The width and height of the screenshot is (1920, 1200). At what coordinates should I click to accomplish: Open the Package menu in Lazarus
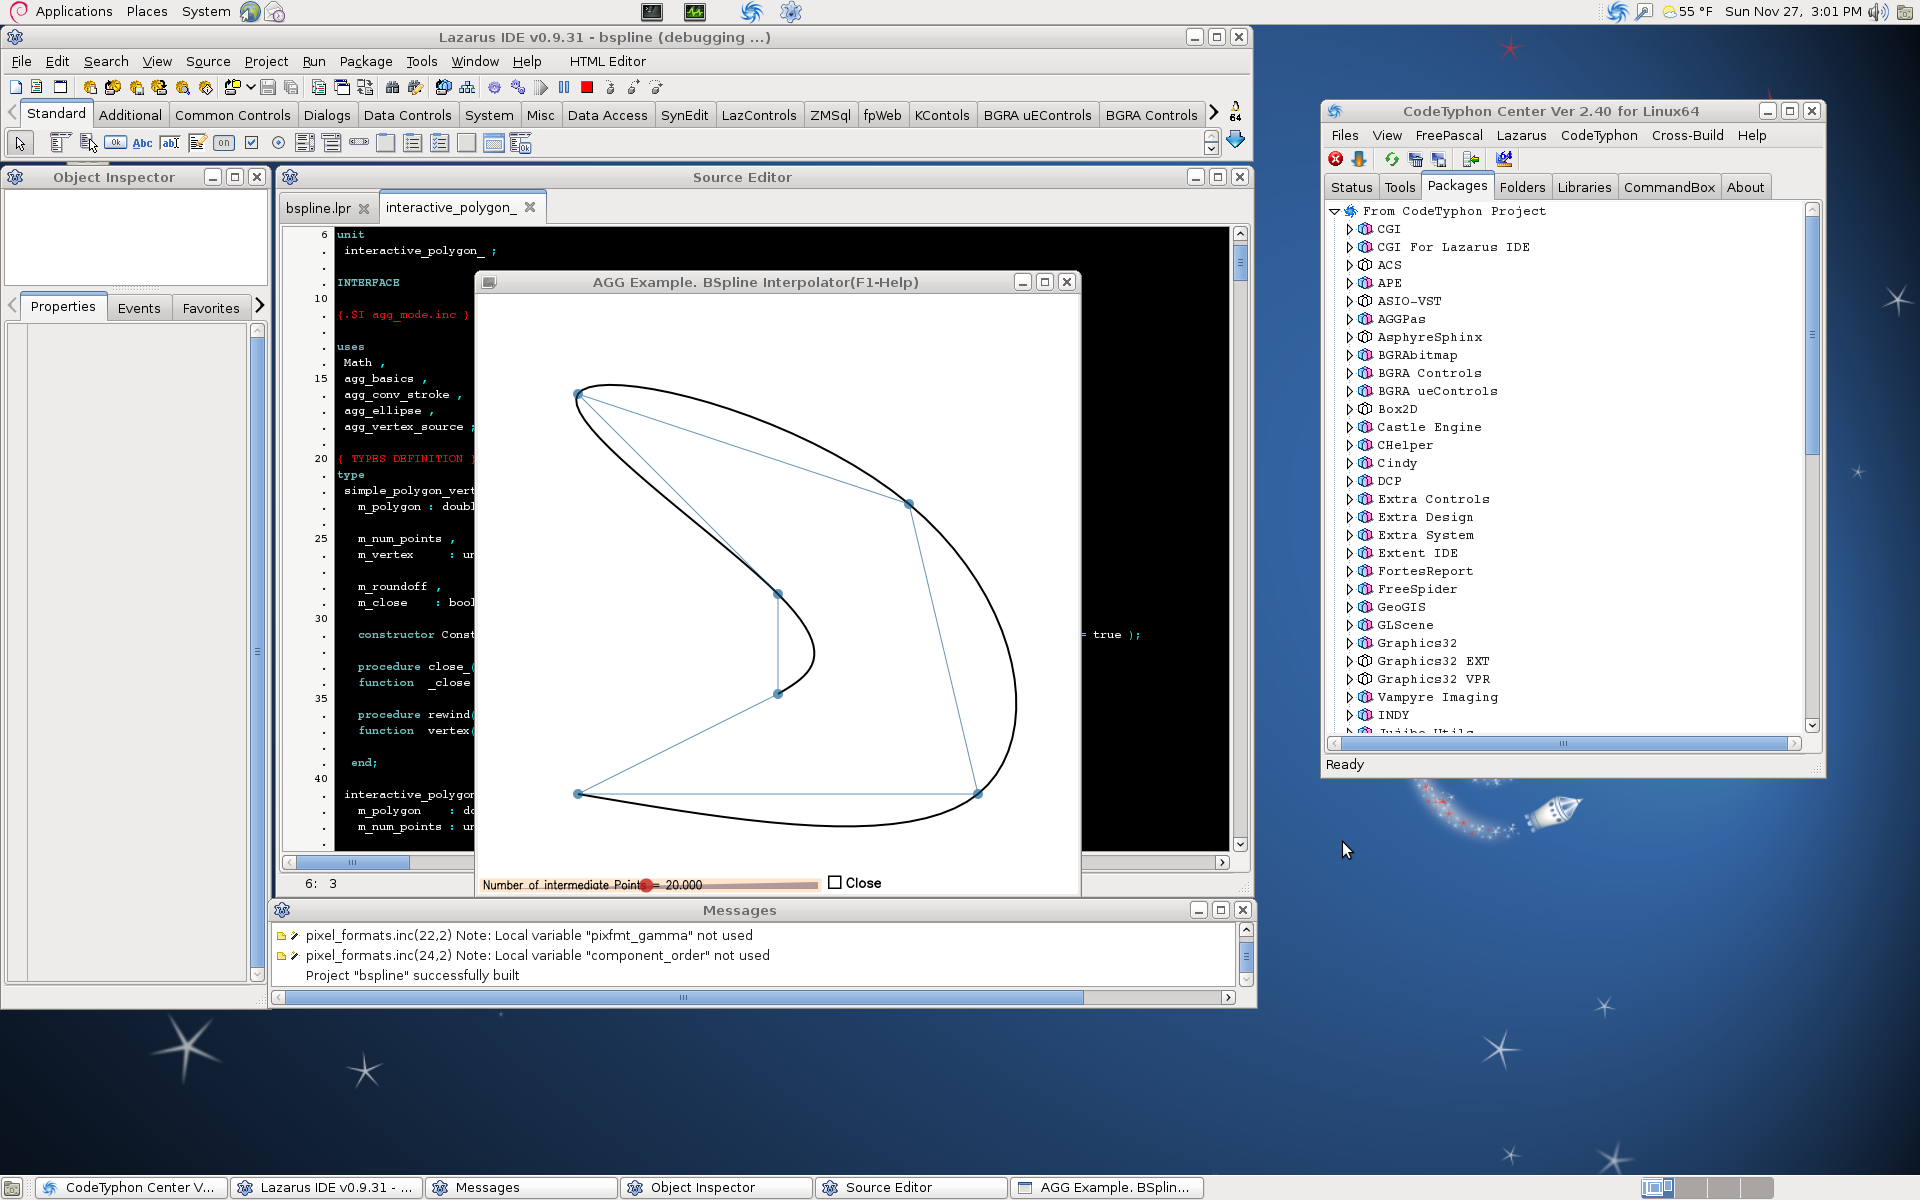pyautogui.click(x=365, y=61)
